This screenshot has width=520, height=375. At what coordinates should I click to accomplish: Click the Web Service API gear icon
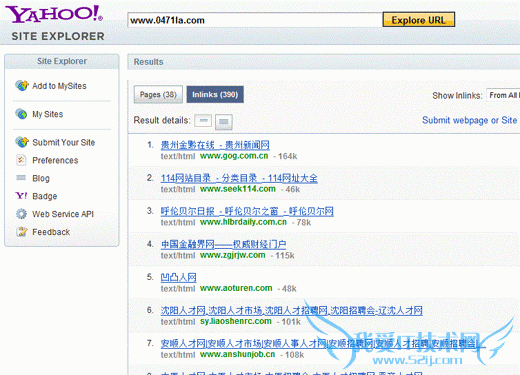[x=21, y=214]
